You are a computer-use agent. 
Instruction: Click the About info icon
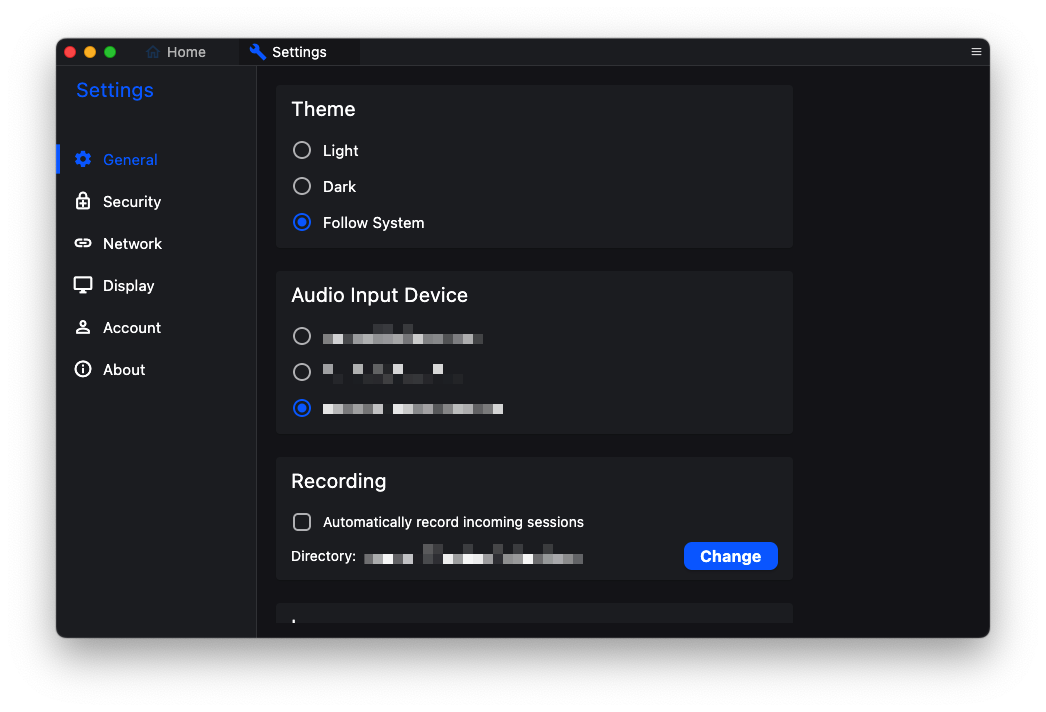click(x=83, y=369)
